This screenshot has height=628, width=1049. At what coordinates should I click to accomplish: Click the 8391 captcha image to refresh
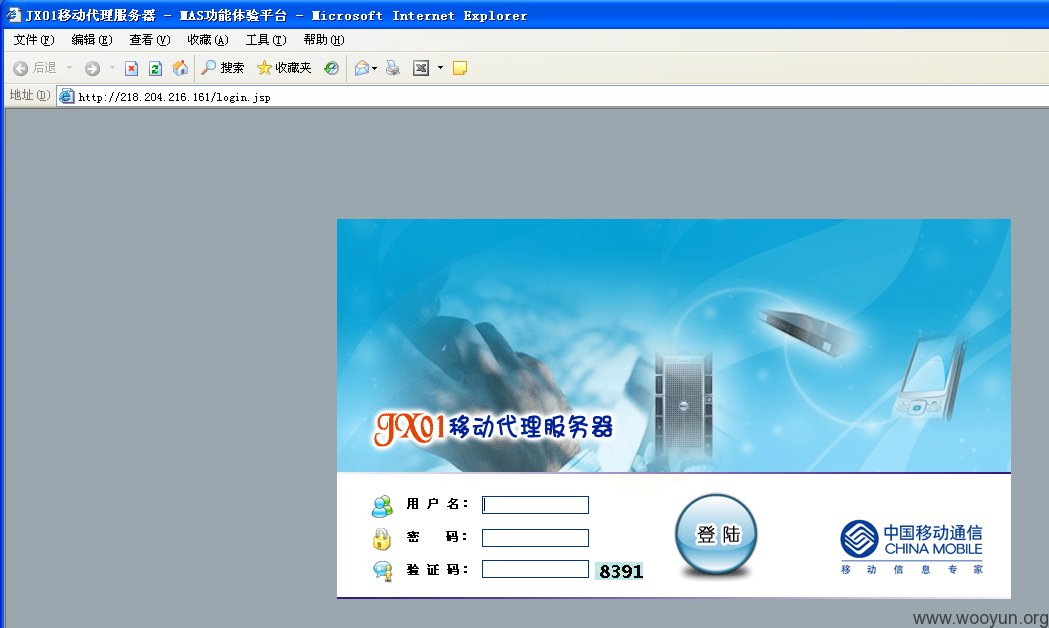click(x=619, y=570)
